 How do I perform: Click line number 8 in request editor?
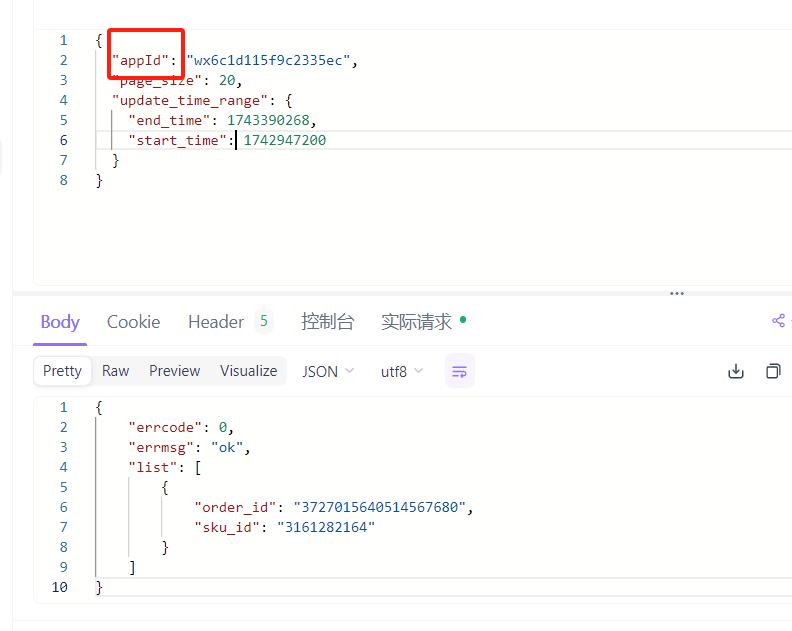coord(64,180)
